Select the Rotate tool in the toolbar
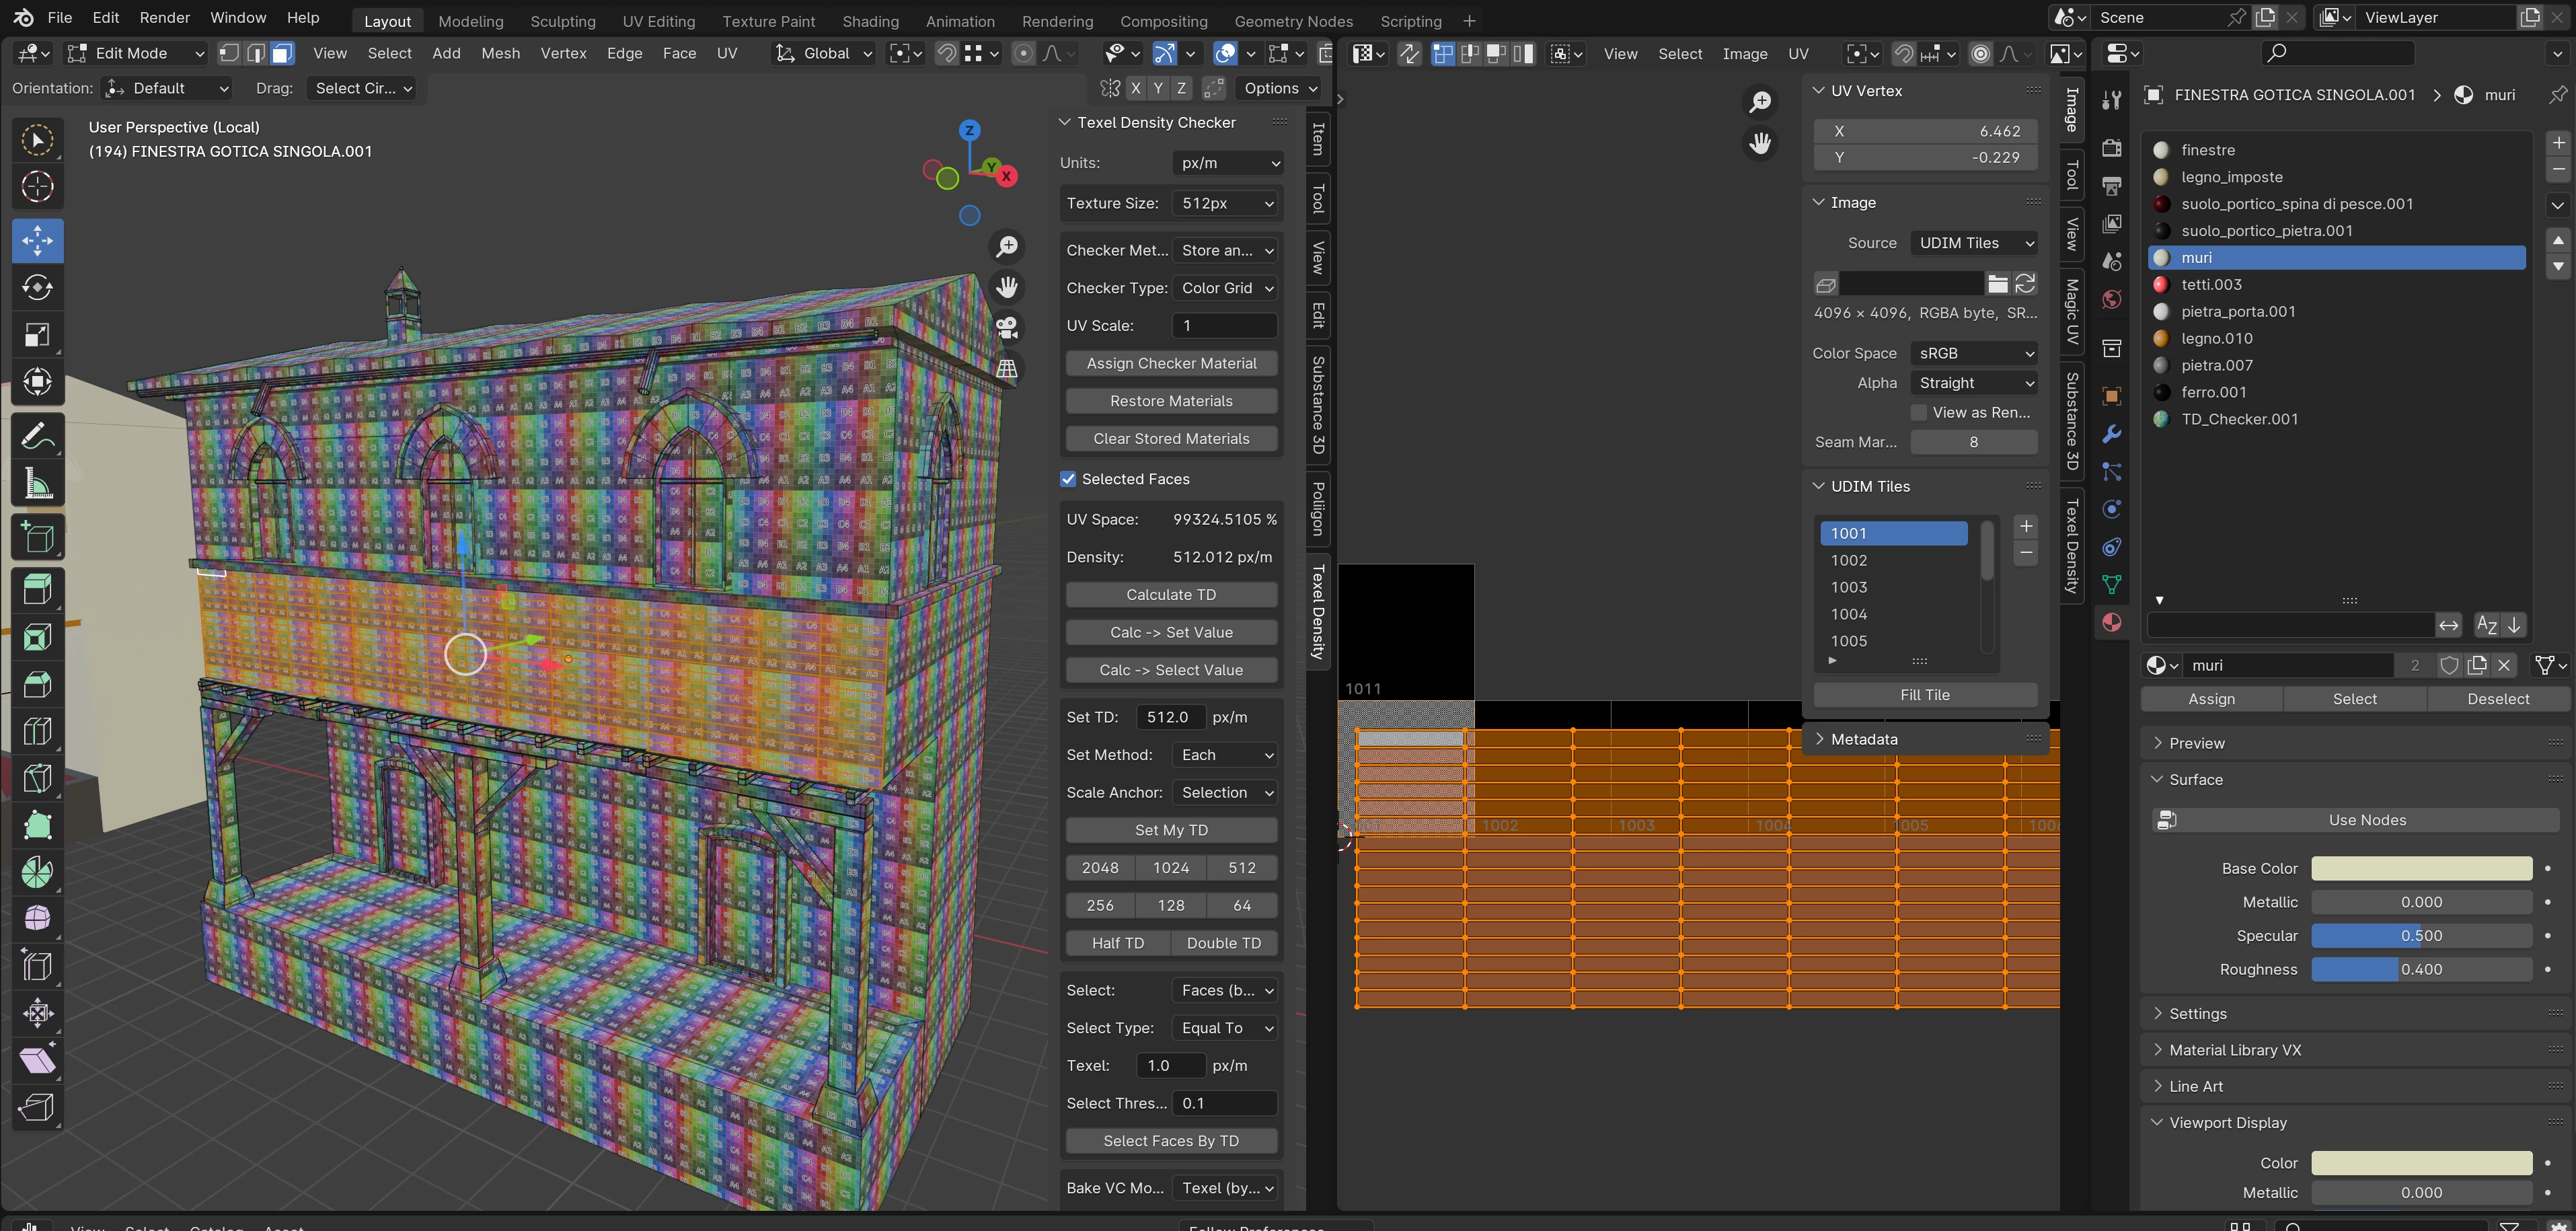Viewport: 2576px width, 1231px height. pyautogui.click(x=37, y=288)
